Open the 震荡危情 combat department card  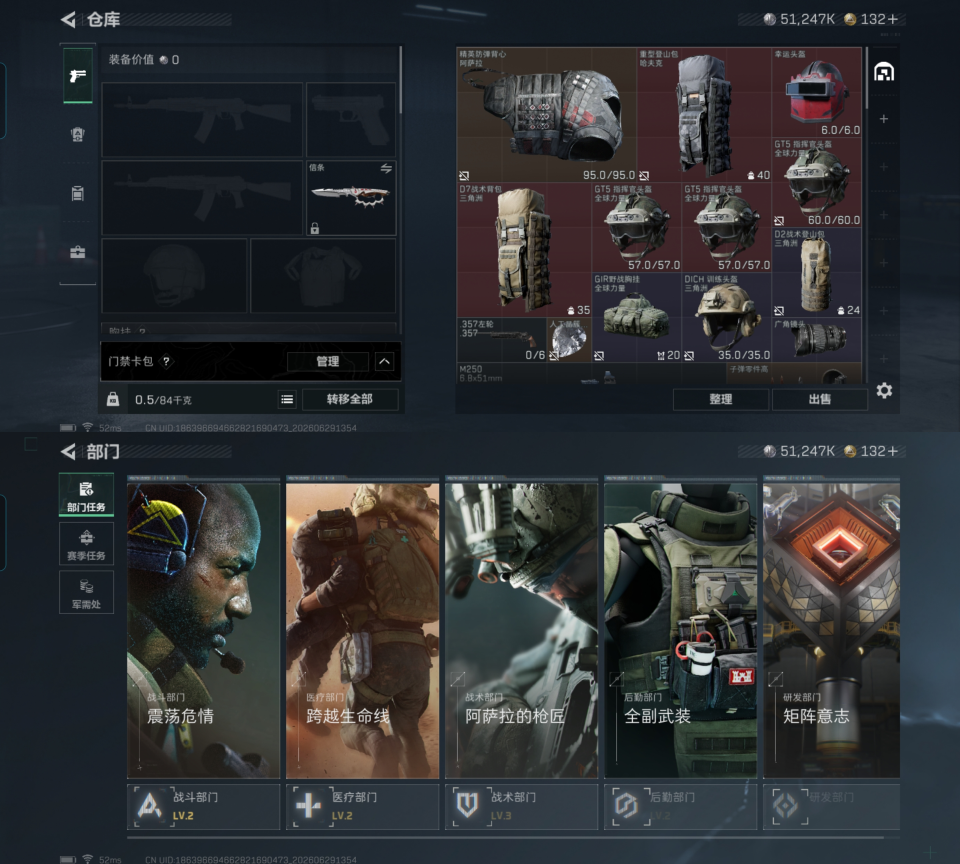point(203,628)
